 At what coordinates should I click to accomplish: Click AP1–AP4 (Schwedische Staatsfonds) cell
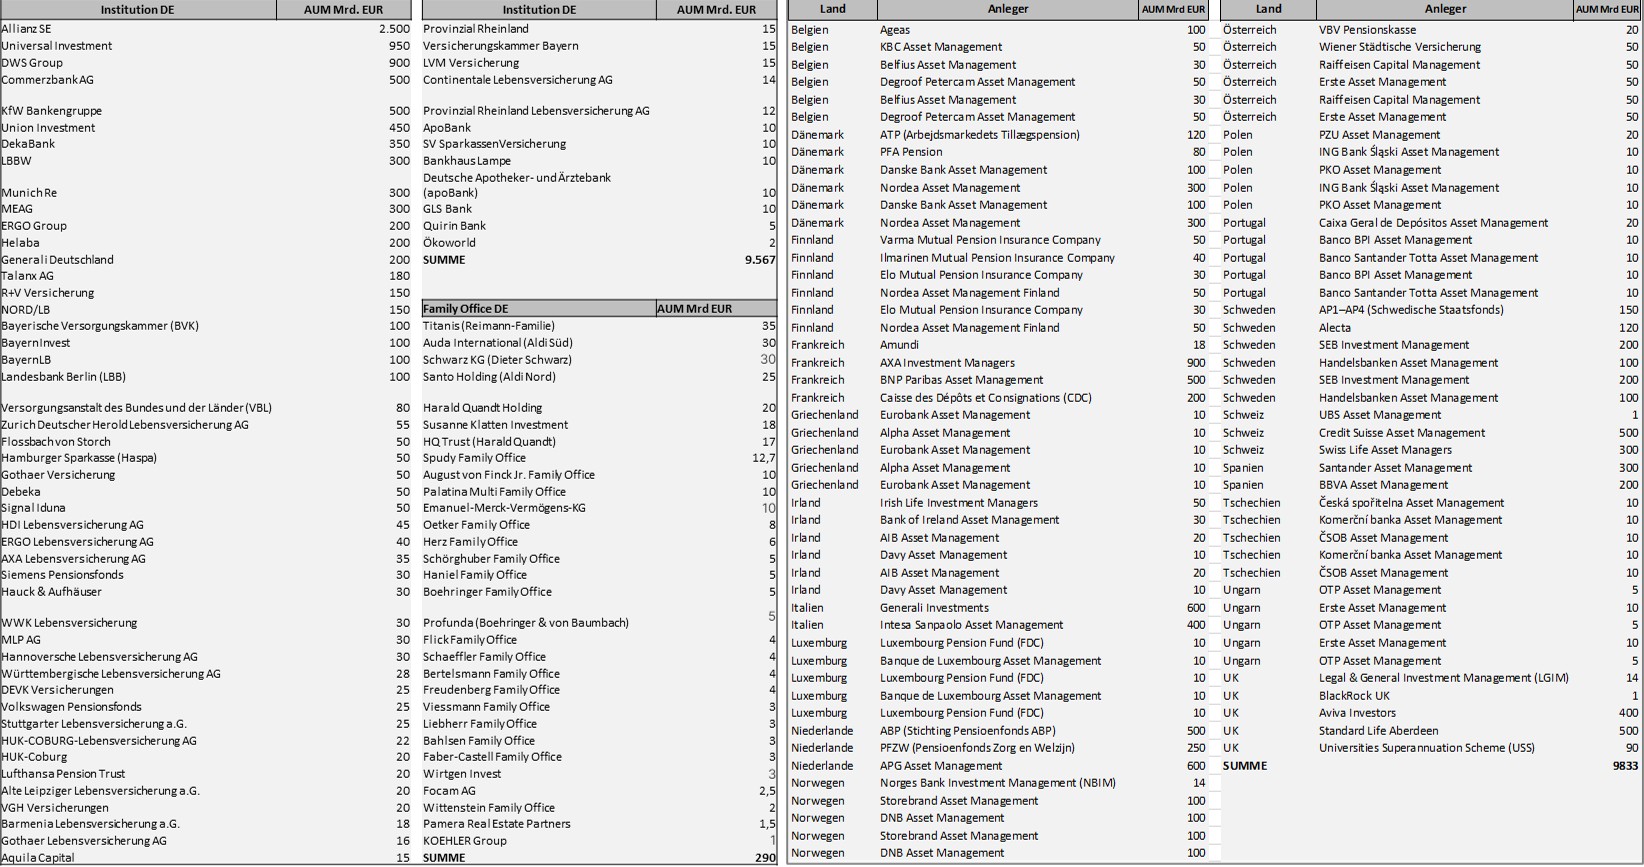coord(1411,310)
